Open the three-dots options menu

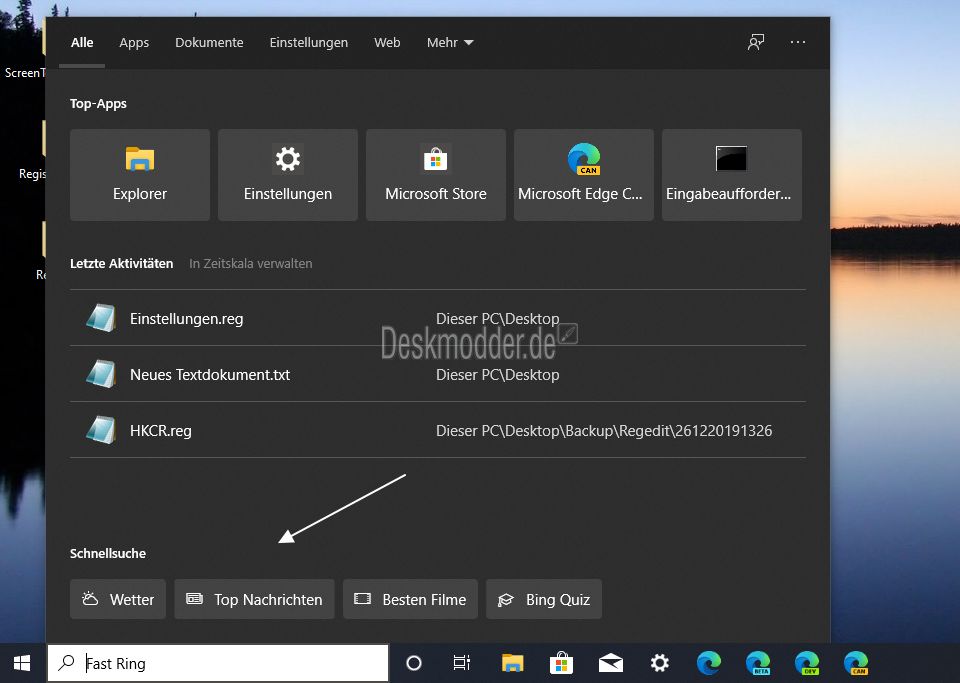pos(798,42)
